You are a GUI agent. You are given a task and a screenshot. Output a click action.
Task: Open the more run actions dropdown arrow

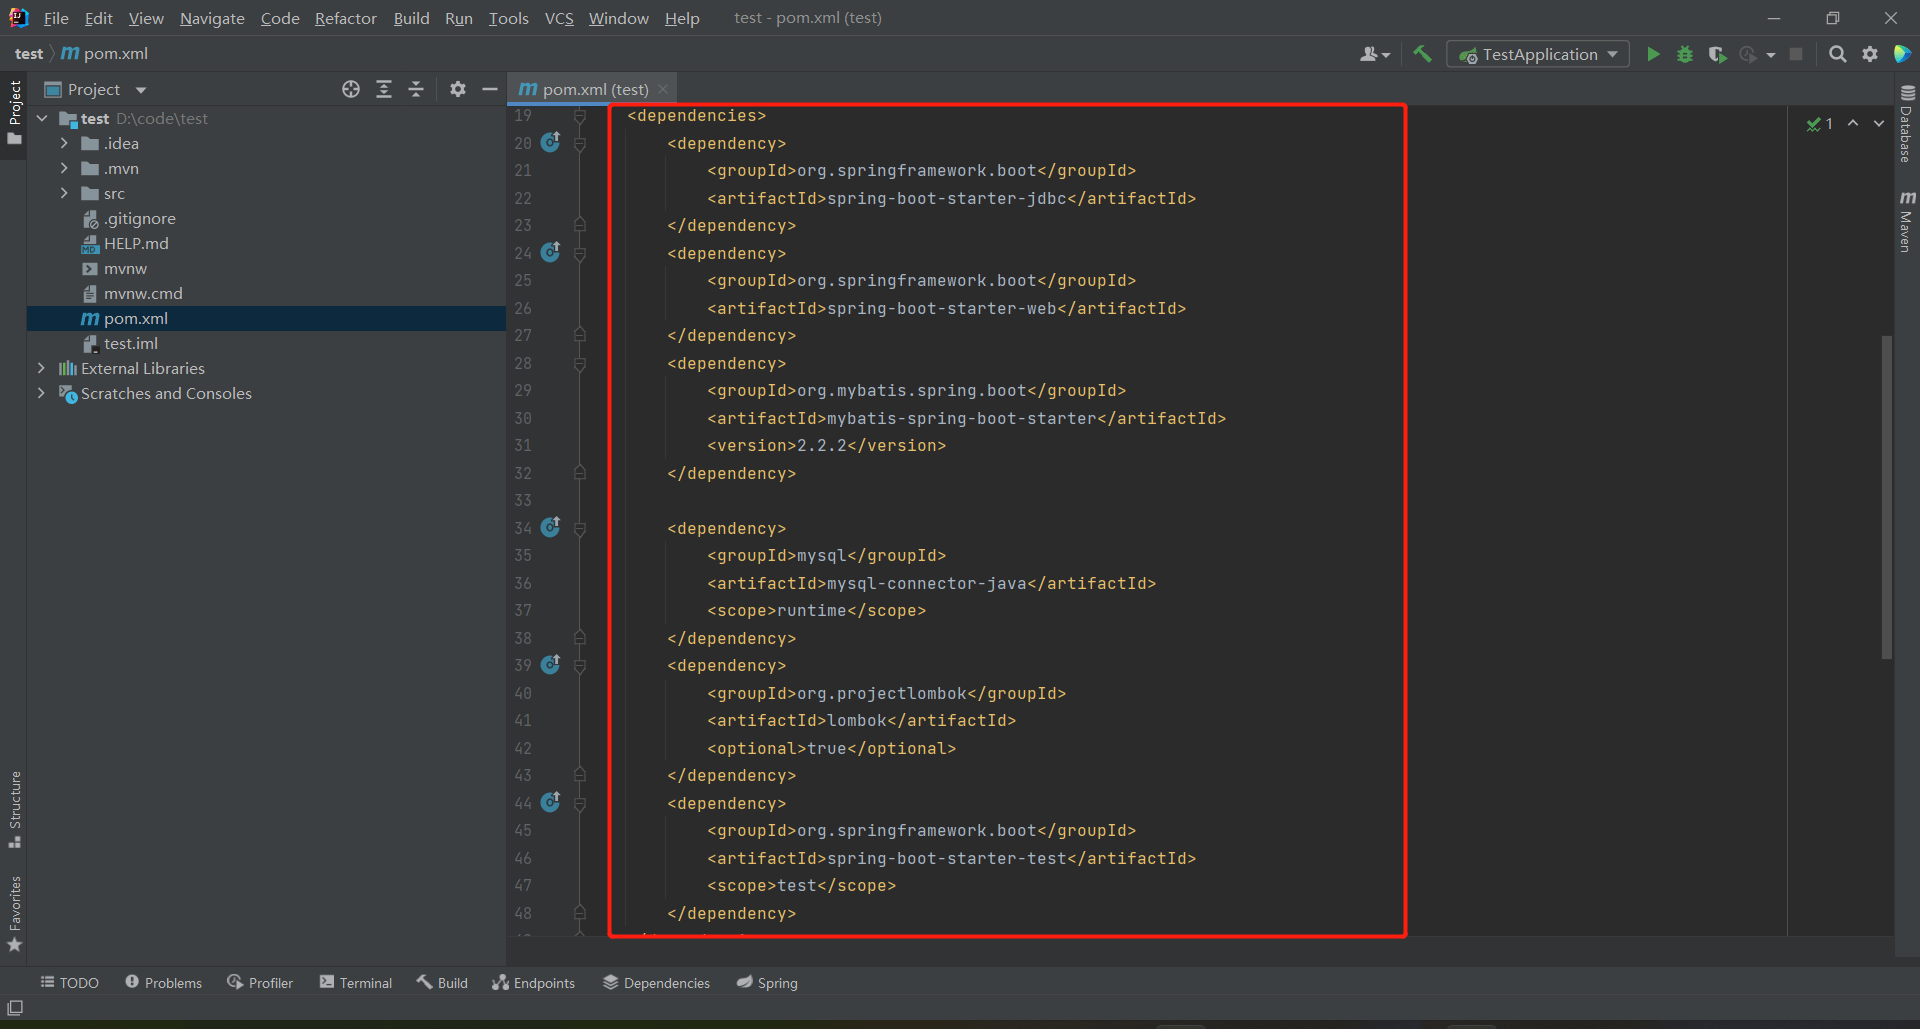tap(1771, 55)
